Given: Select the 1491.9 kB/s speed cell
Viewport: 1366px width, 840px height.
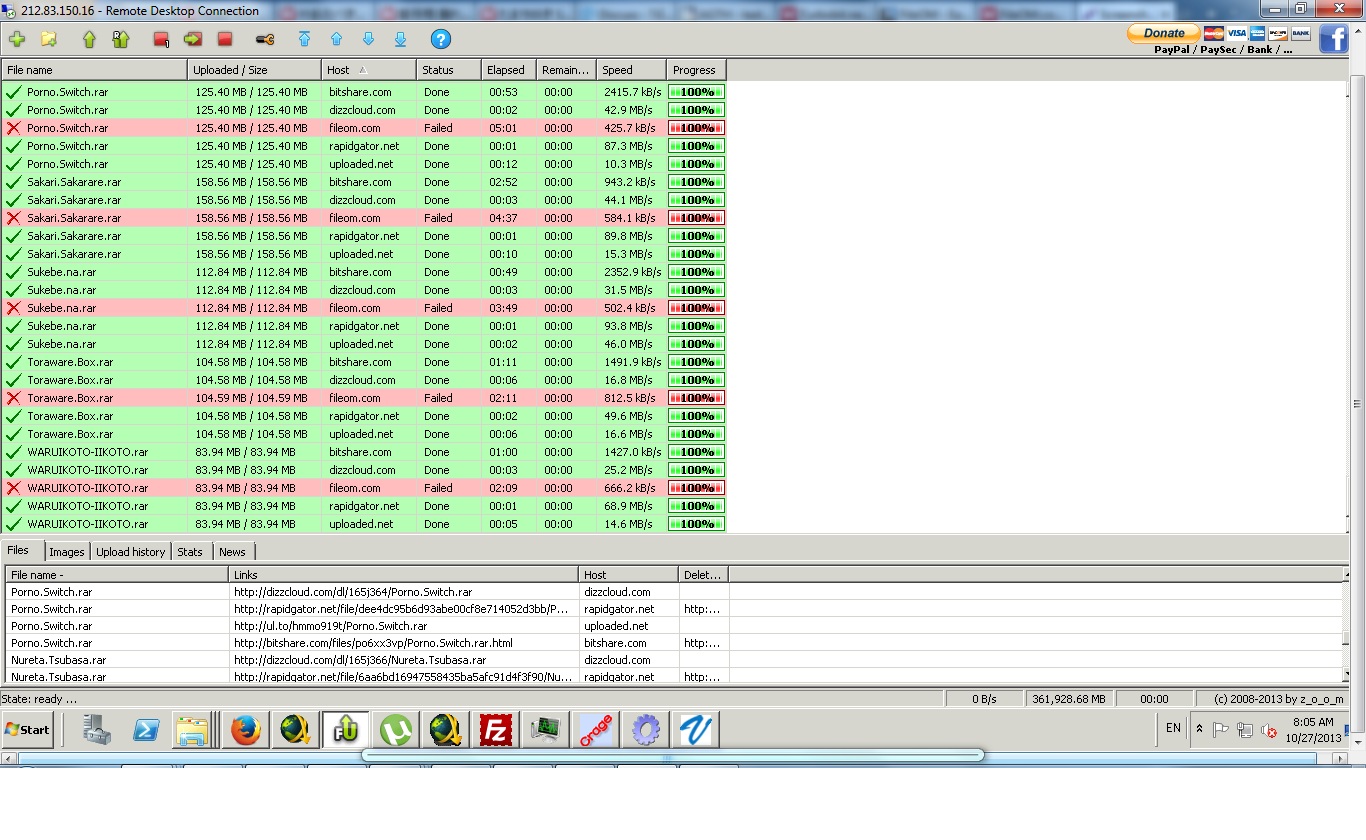Looking at the screenshot, I should coord(631,362).
